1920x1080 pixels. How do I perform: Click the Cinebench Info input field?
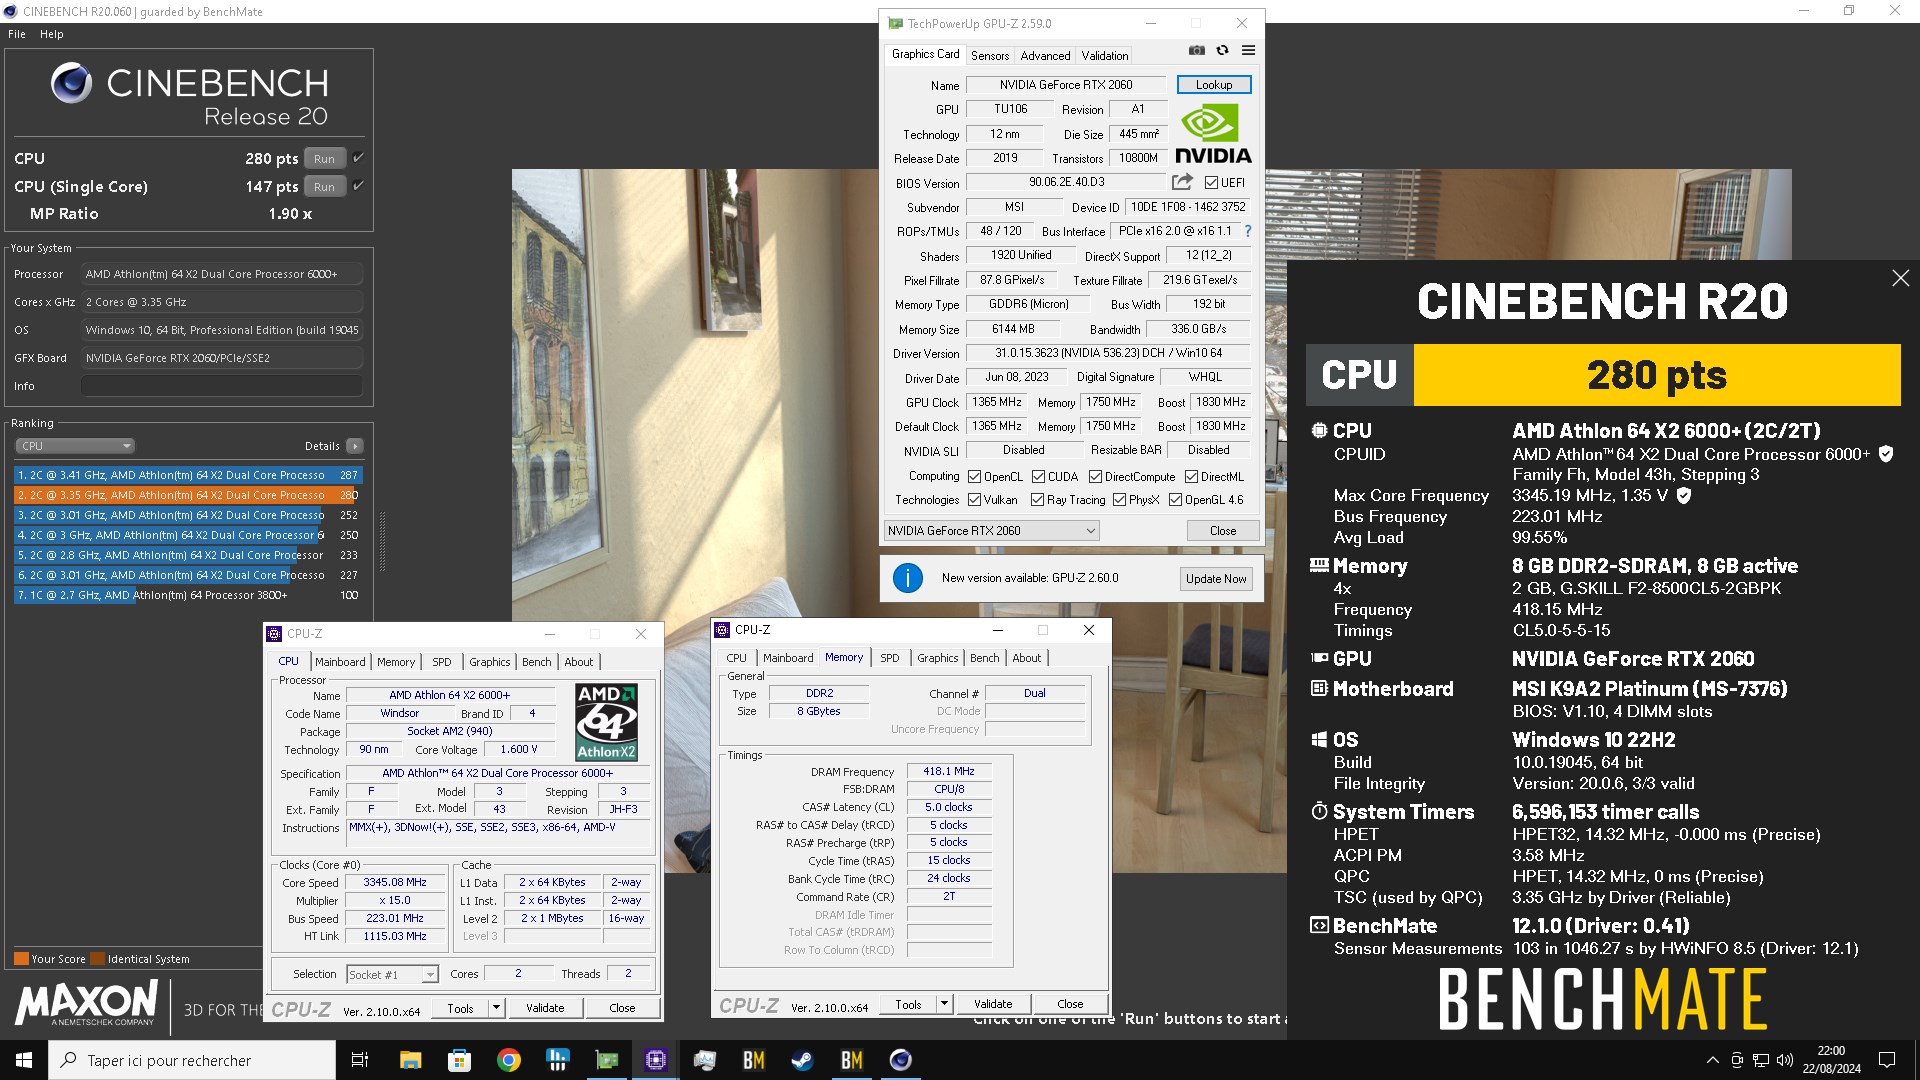(x=222, y=386)
